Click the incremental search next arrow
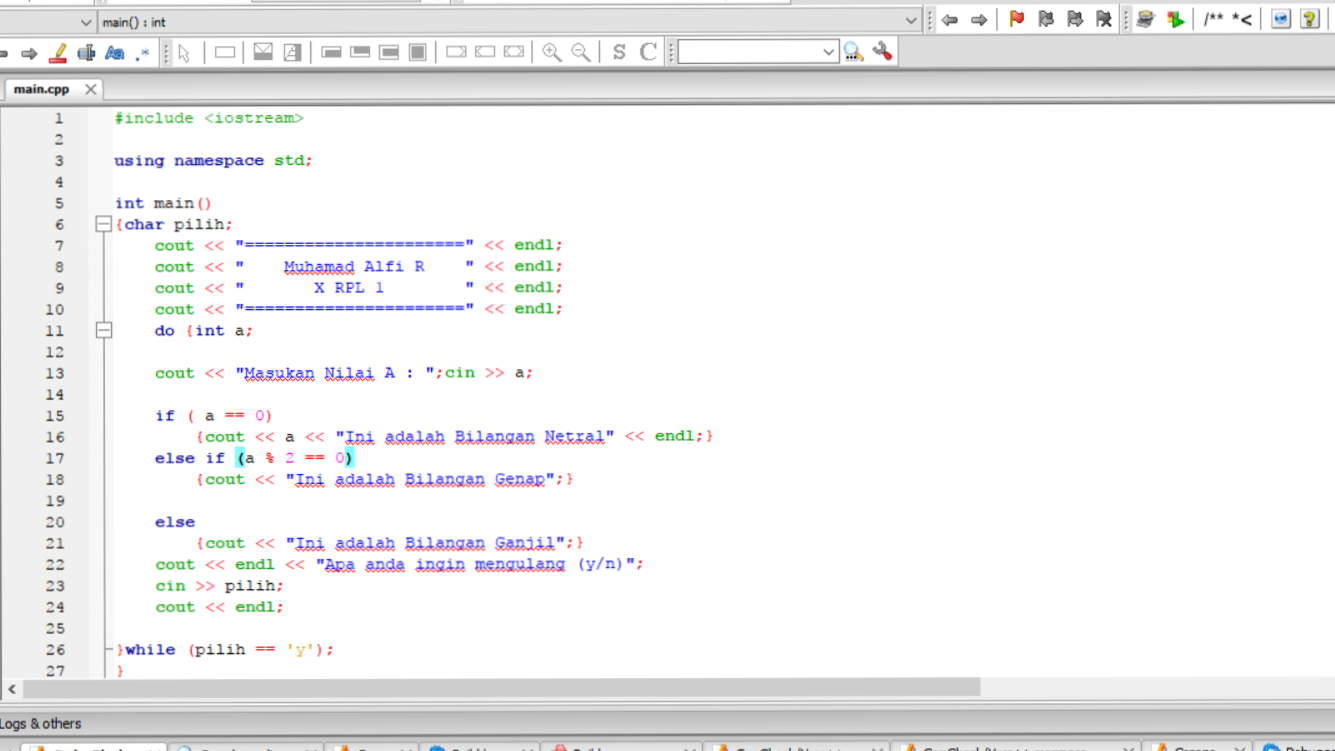 (29, 53)
